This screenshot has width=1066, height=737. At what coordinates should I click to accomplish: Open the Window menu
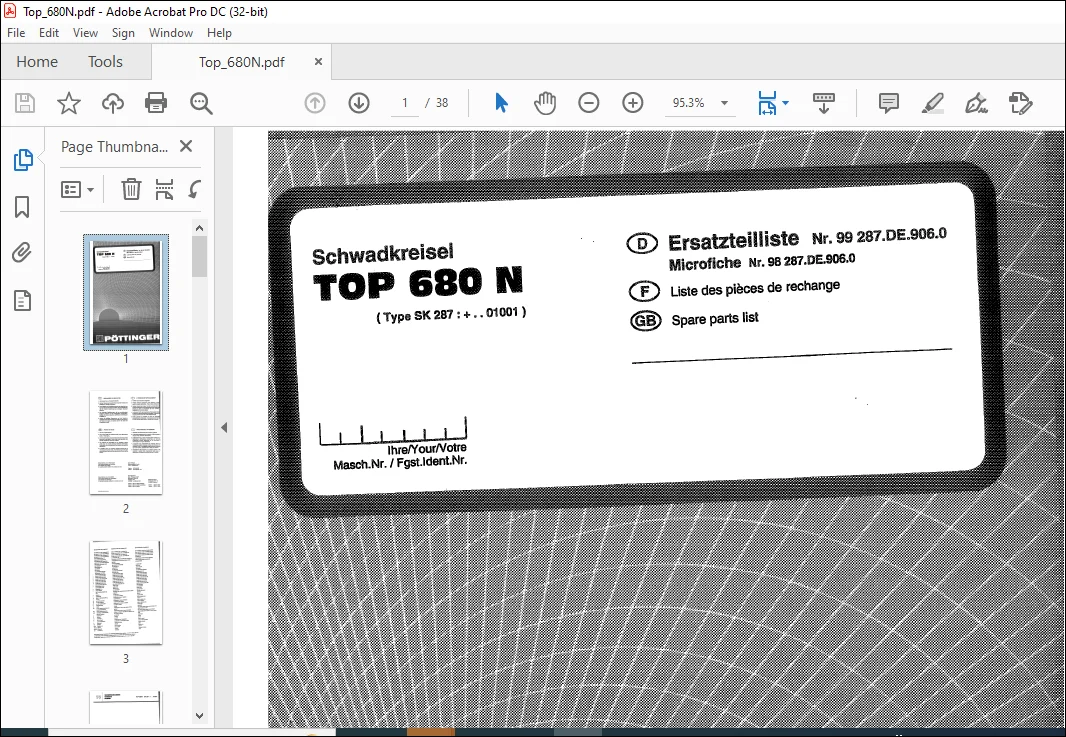coord(171,33)
